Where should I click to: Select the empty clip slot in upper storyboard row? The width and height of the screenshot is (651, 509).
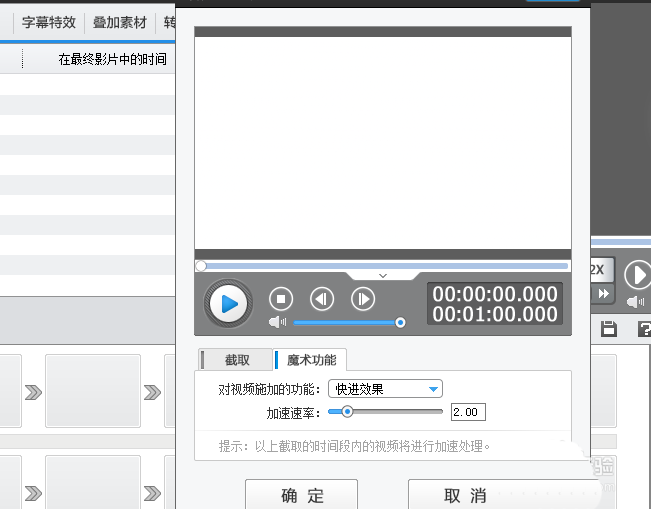pyautogui.click(x=93, y=391)
